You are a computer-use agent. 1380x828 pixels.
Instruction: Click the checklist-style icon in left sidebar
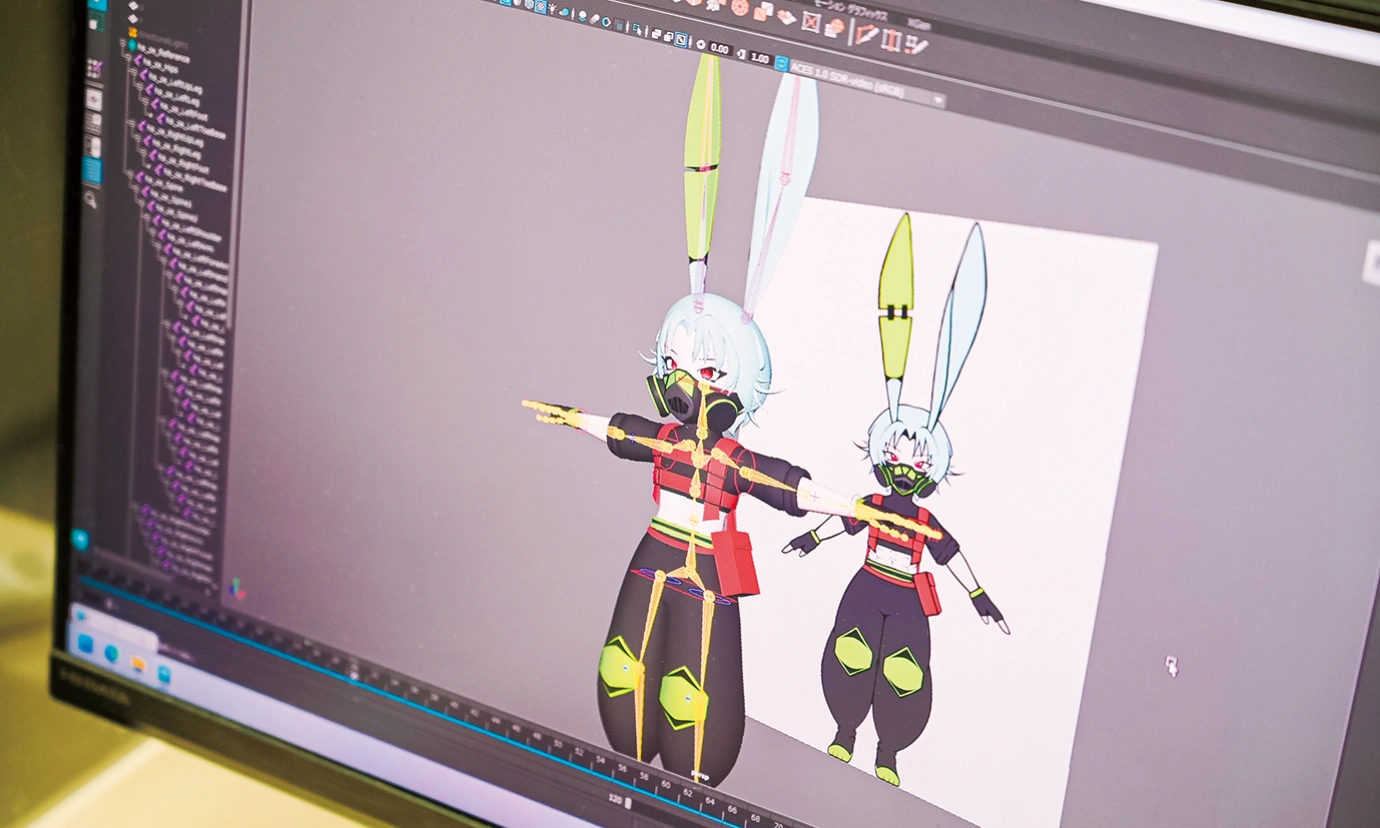pyautogui.click(x=94, y=68)
